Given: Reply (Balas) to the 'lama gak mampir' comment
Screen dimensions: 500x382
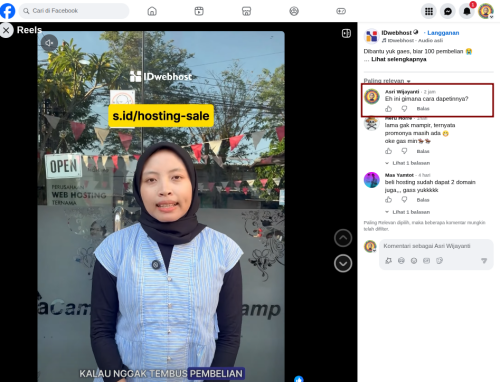Looking at the screenshot, I should click(423, 151).
